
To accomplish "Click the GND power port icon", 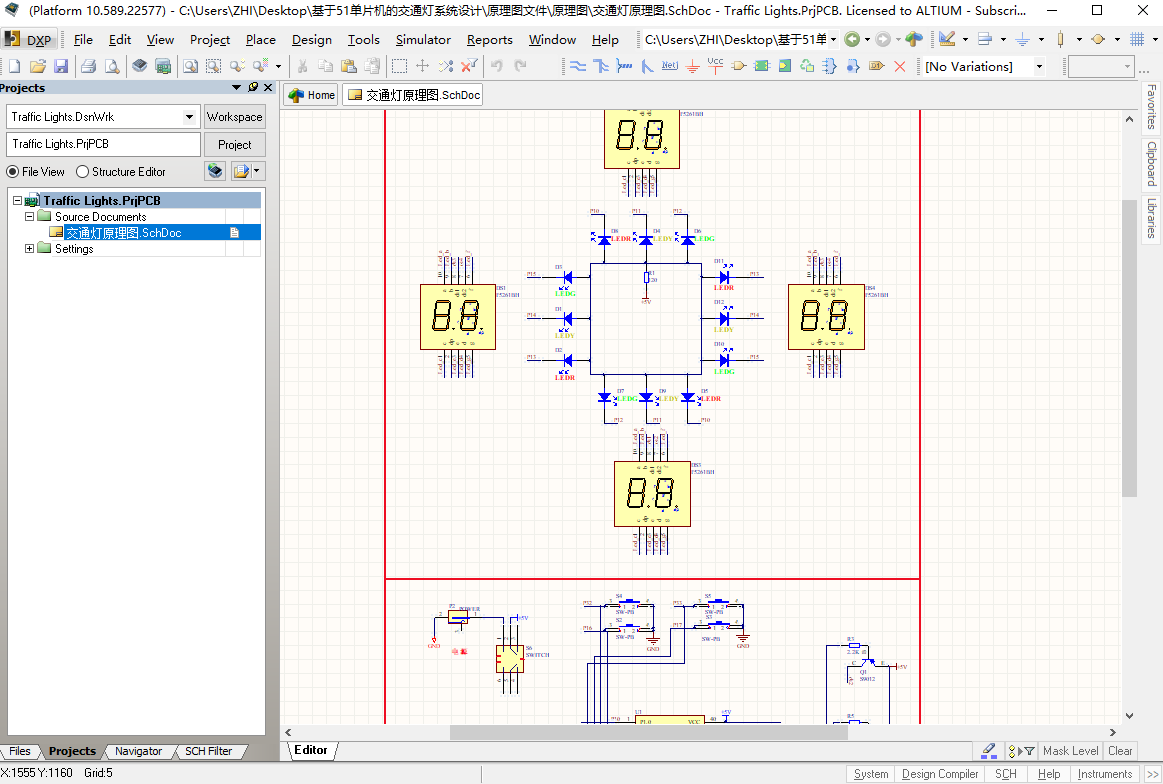I will pyautogui.click(x=692, y=66).
